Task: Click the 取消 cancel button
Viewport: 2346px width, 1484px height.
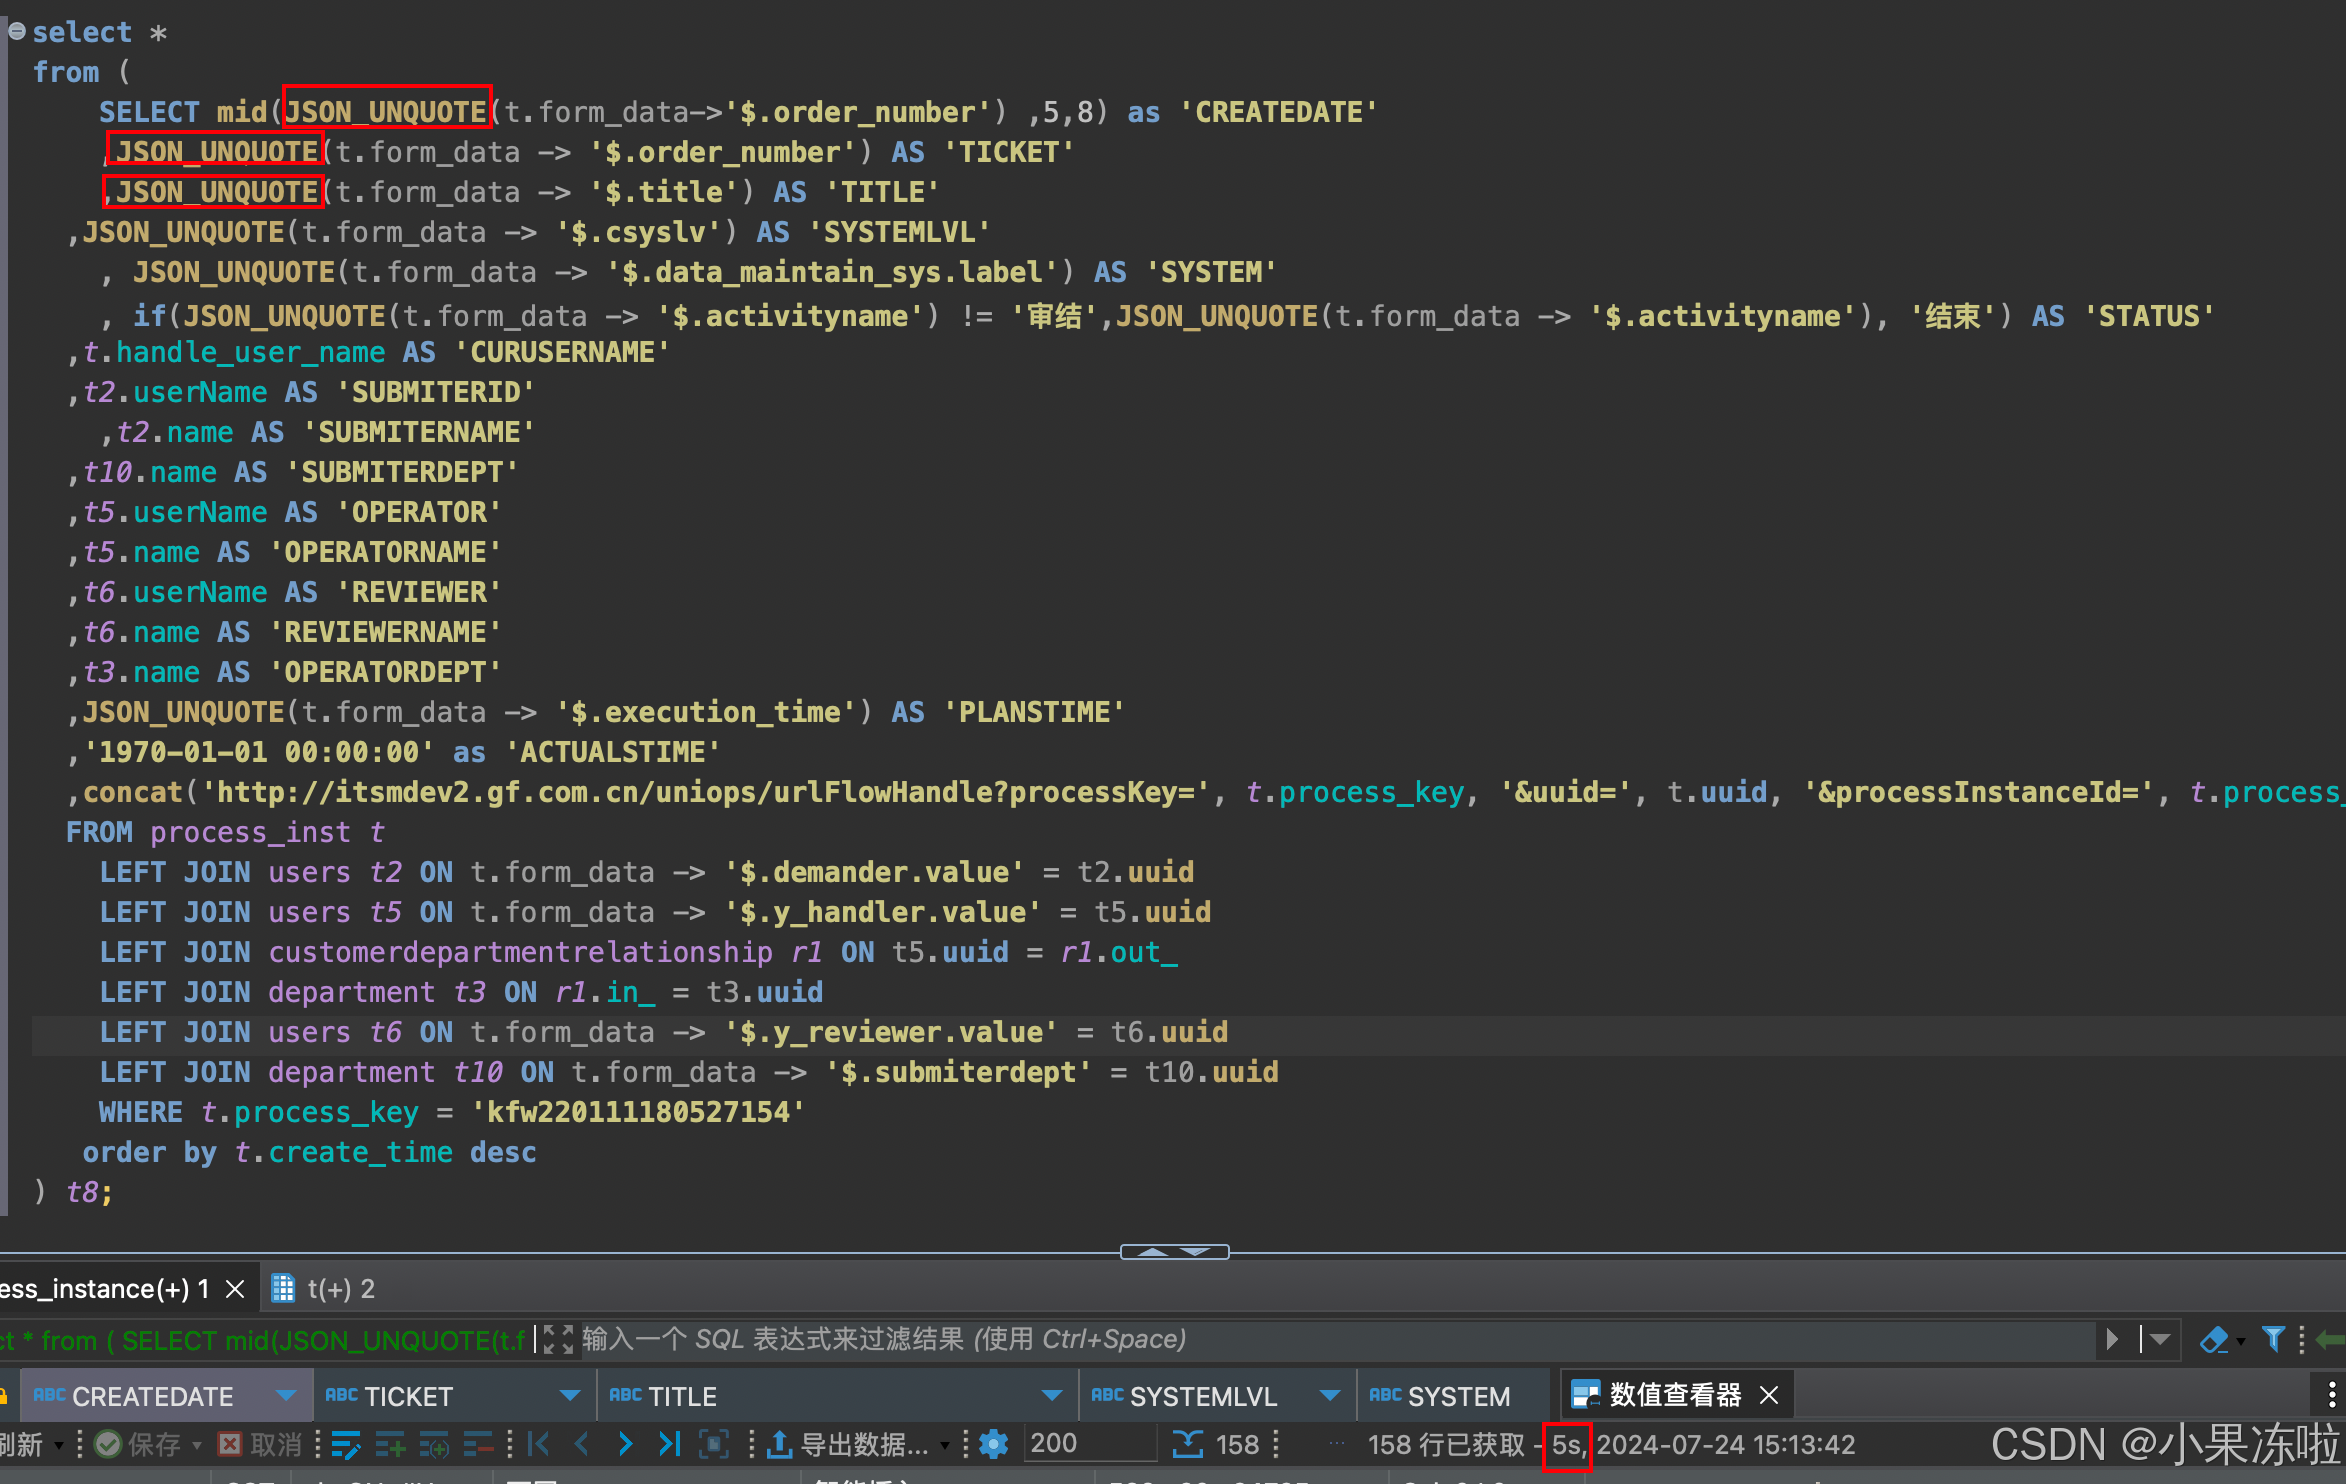Action: (x=261, y=1445)
